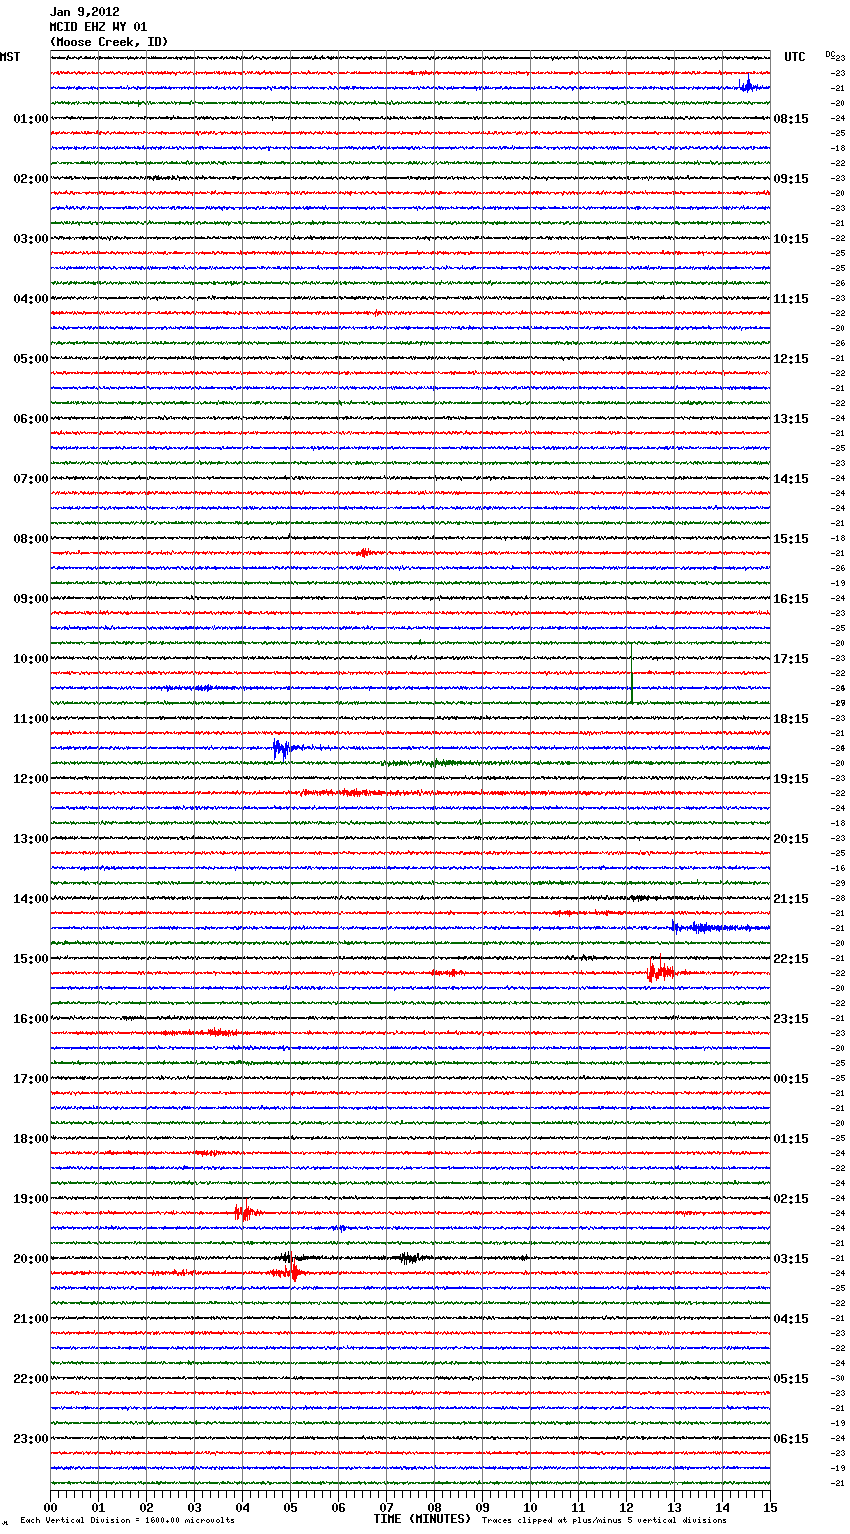Click the 23:15 UTC time label
Screen dimensions: 850x1534
pos(791,1019)
